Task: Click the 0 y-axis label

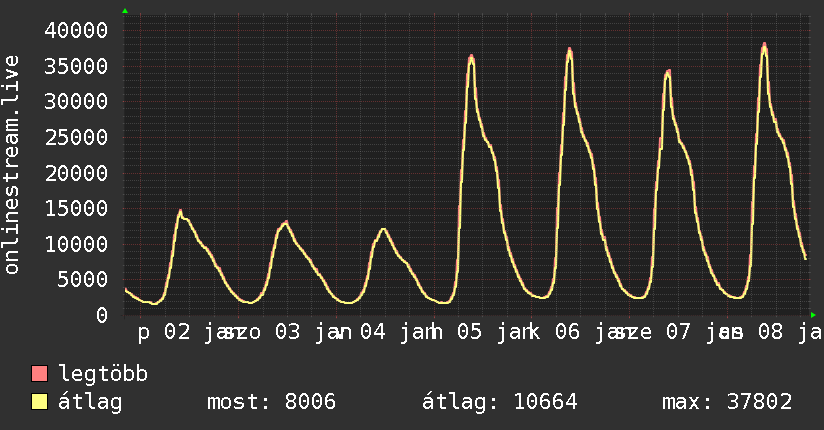Action: click(102, 315)
